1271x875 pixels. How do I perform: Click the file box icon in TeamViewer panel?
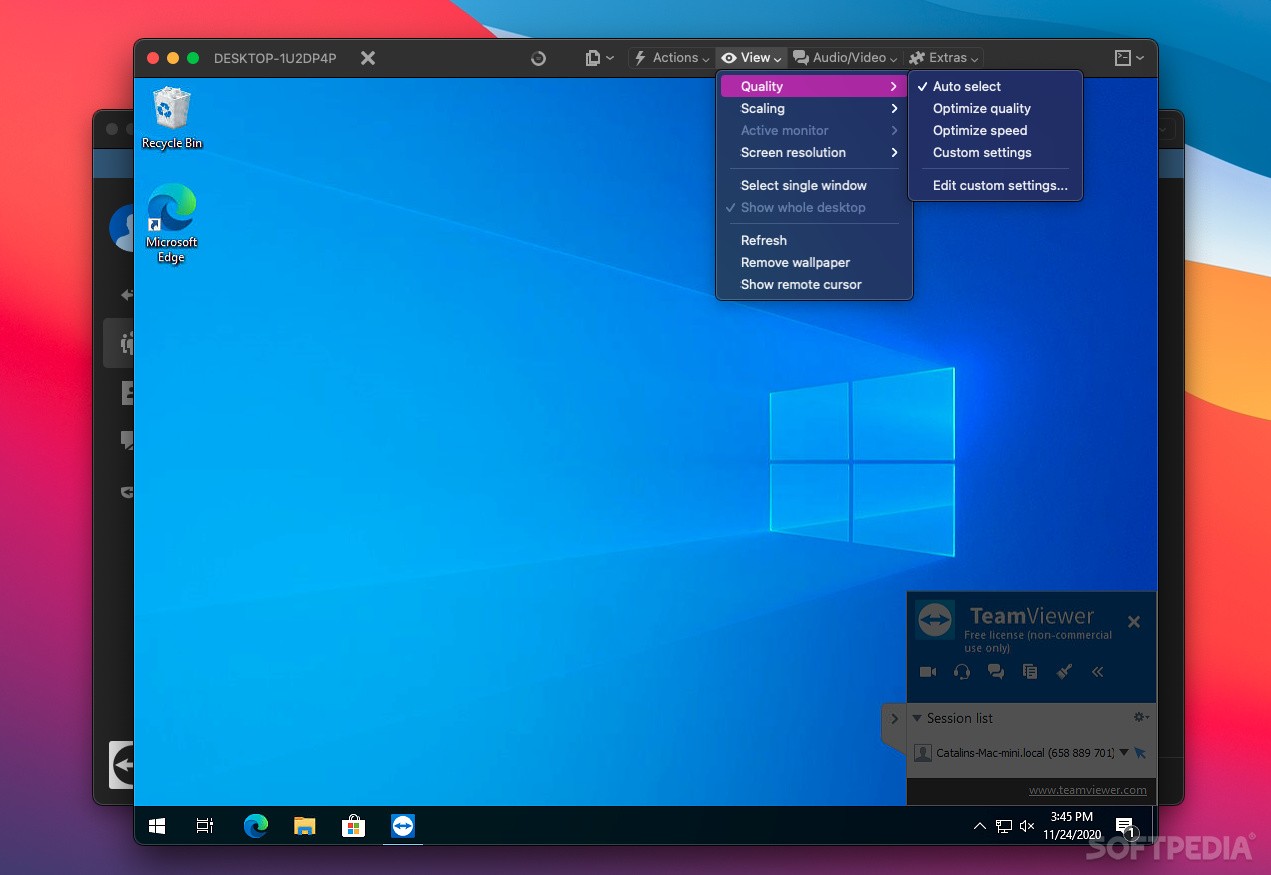point(1030,672)
